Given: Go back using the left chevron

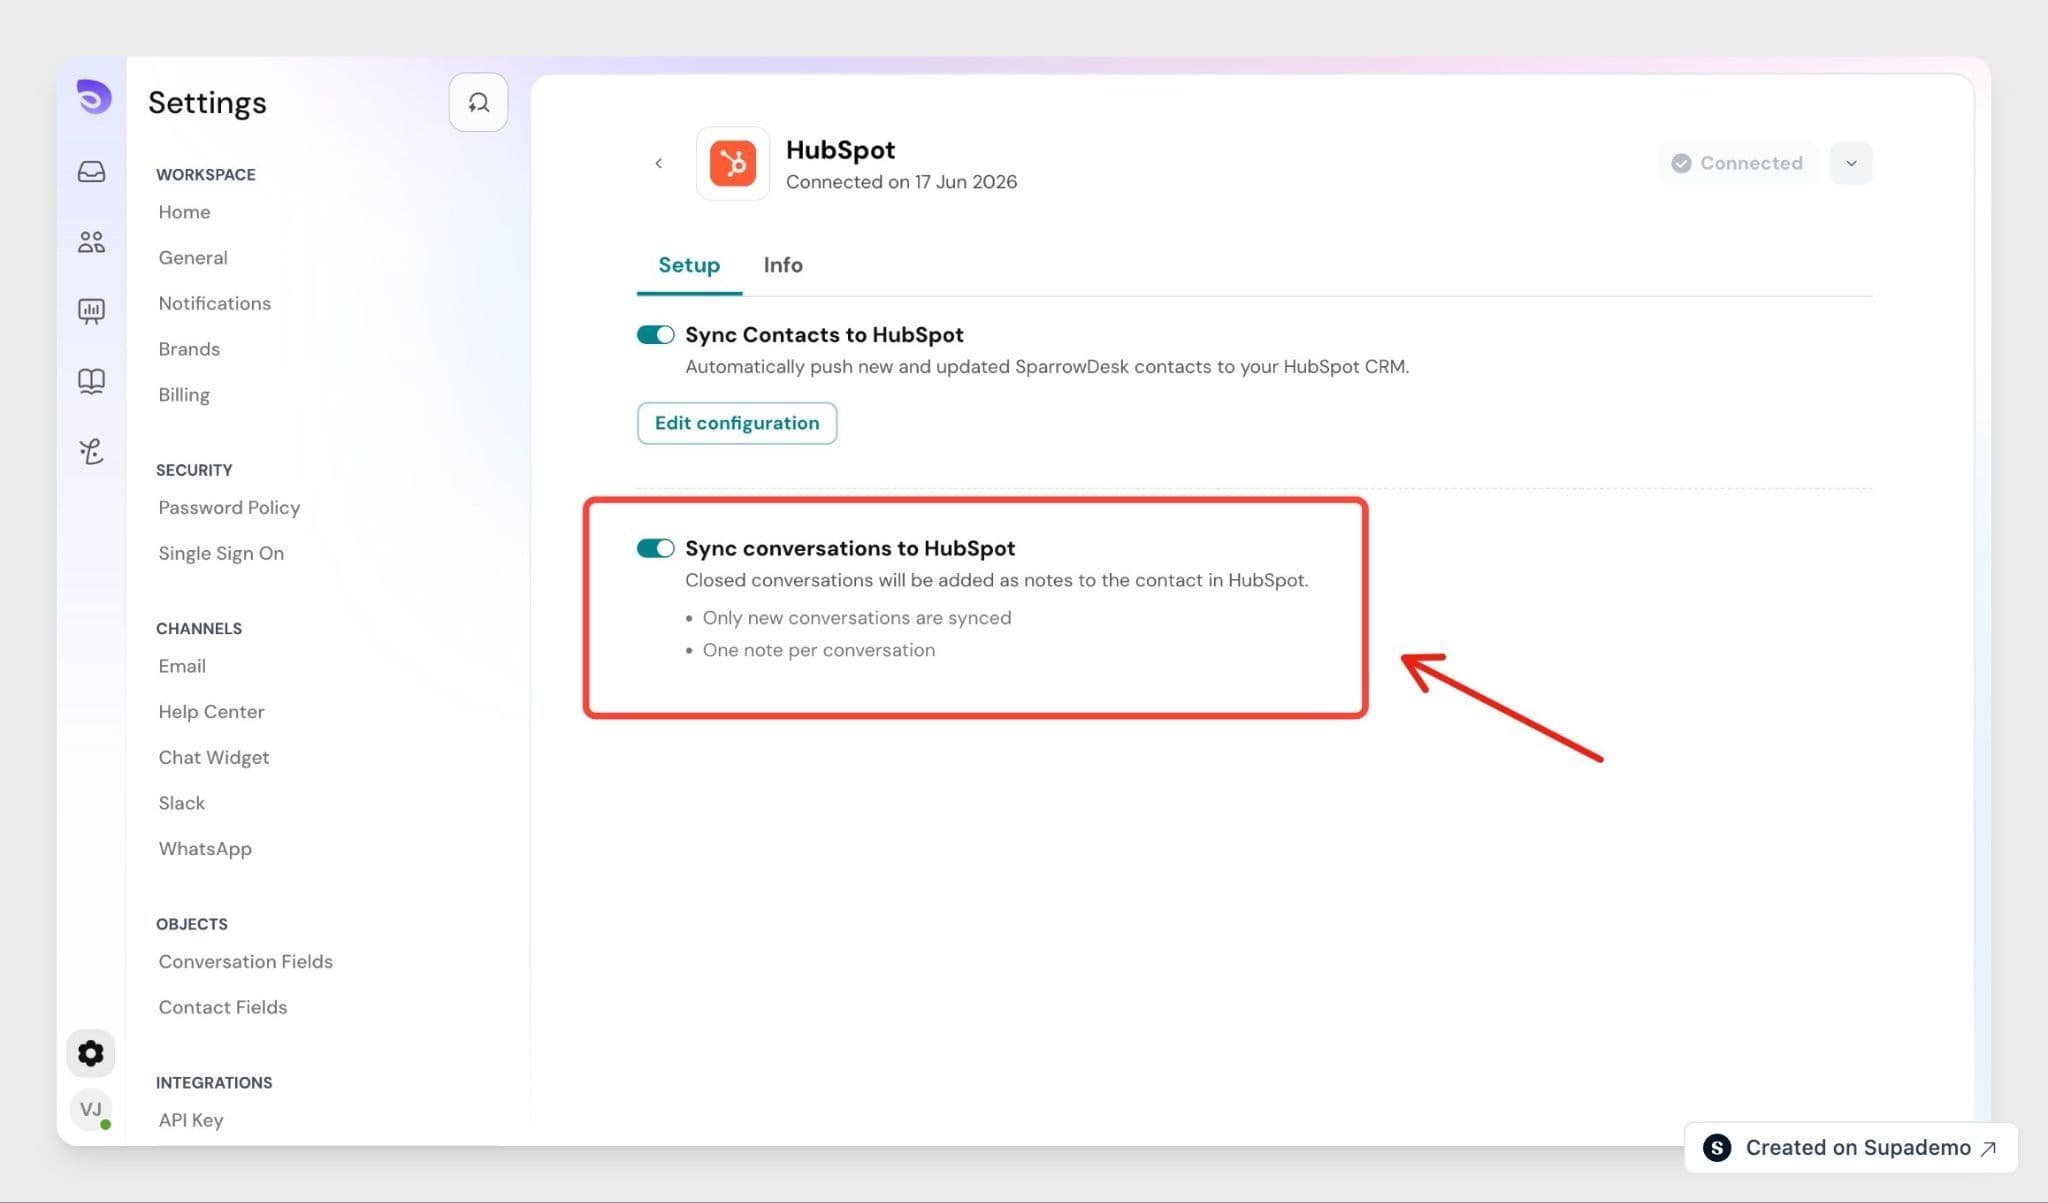Looking at the screenshot, I should click(x=658, y=163).
